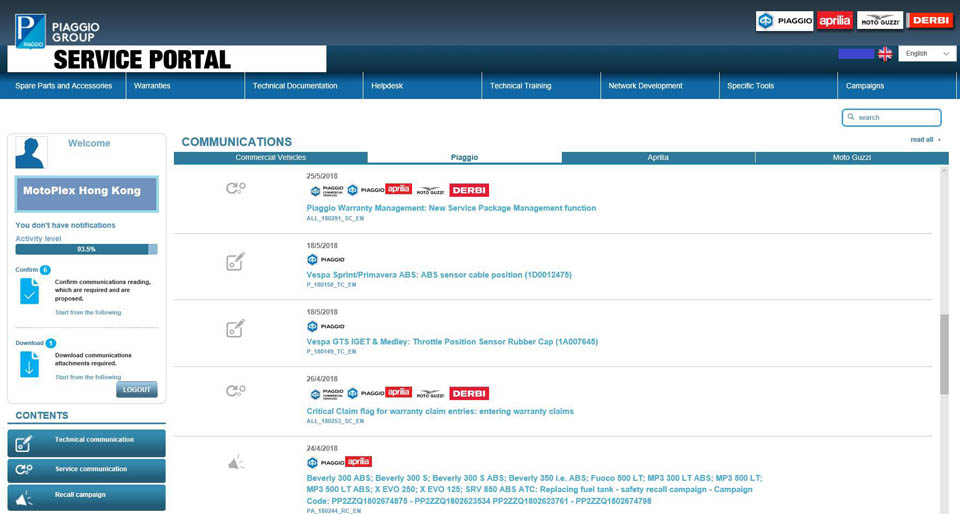Viewport: 960px width, 514px height.
Task: Open Service communication contents button
Action: click(x=86, y=470)
